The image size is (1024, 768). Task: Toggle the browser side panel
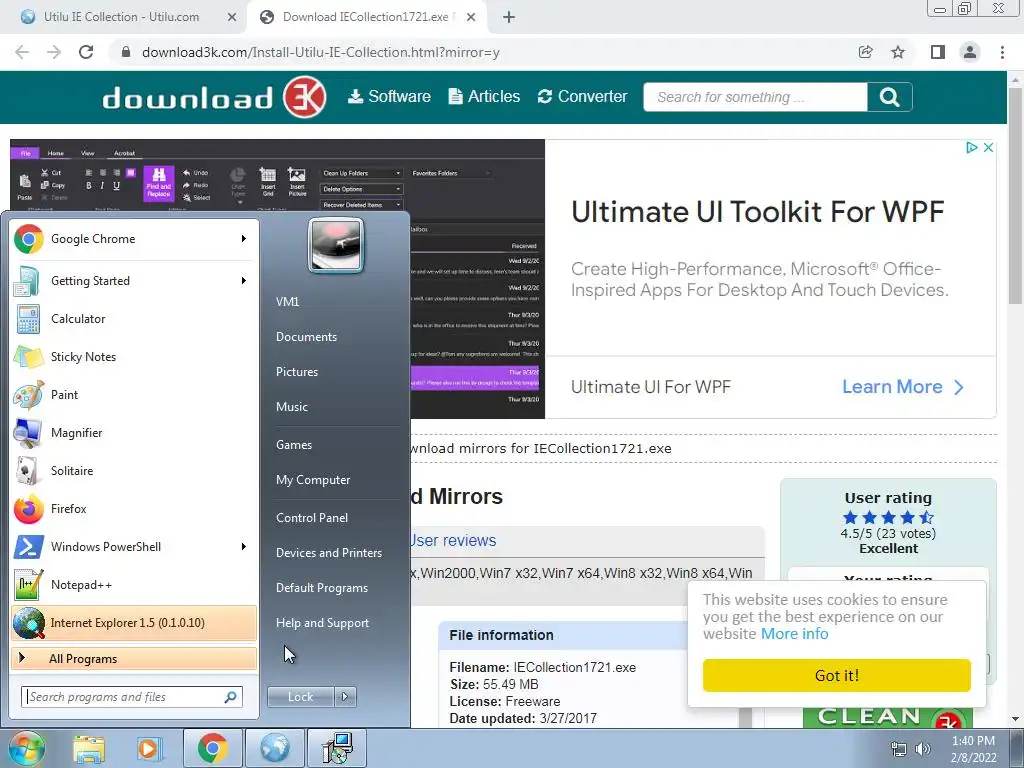tap(938, 52)
